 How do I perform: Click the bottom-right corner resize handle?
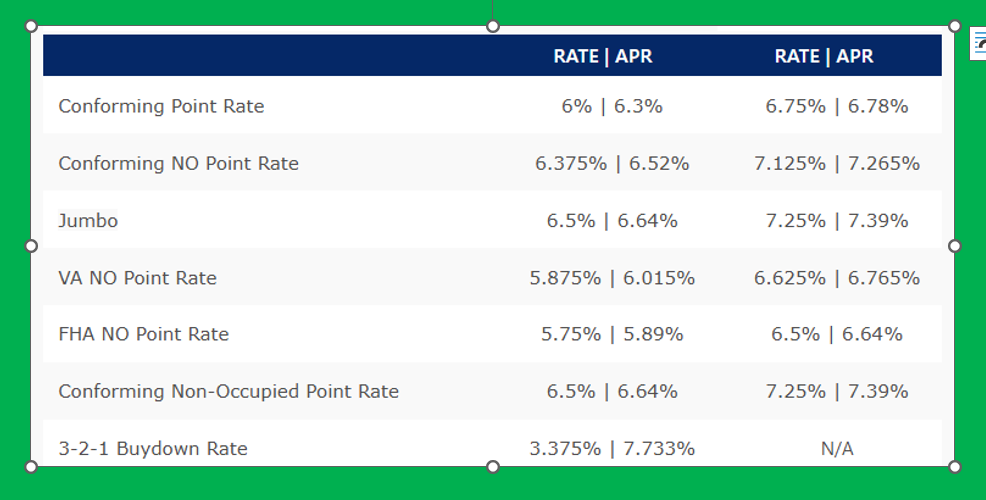[x=954, y=466]
